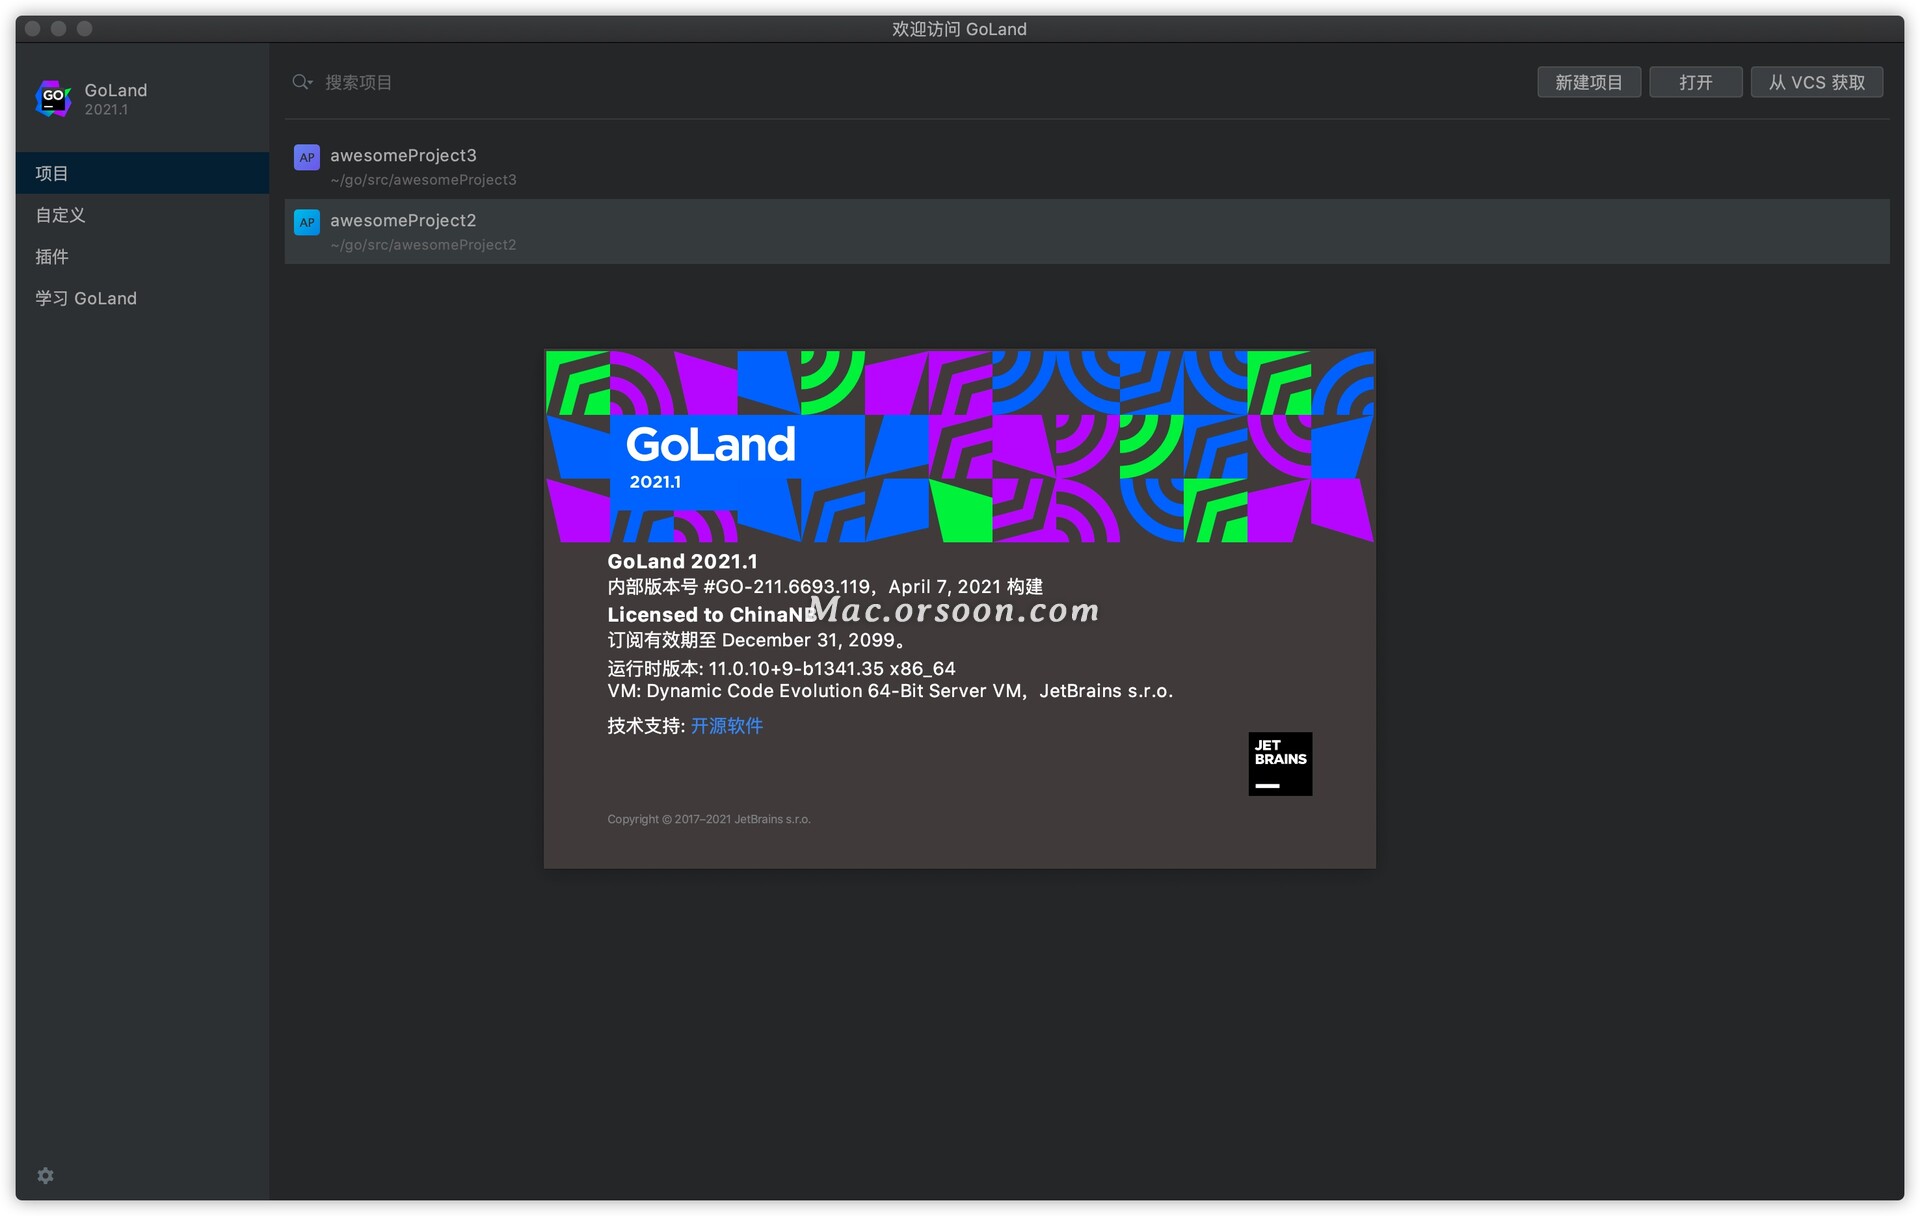Screen dimensions: 1920x1216
Task: Click the red close window button
Action: 33,29
